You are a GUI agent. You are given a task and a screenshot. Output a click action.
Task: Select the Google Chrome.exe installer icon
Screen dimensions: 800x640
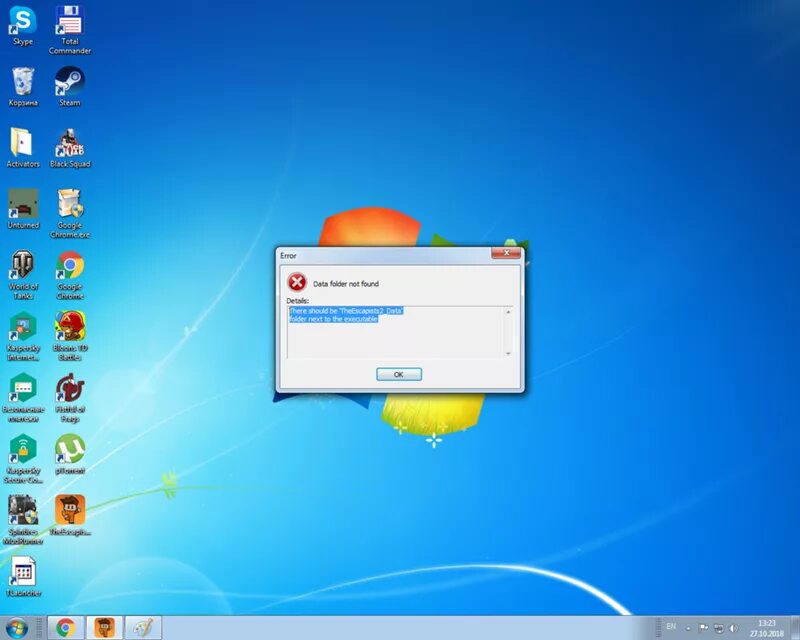tap(69, 213)
